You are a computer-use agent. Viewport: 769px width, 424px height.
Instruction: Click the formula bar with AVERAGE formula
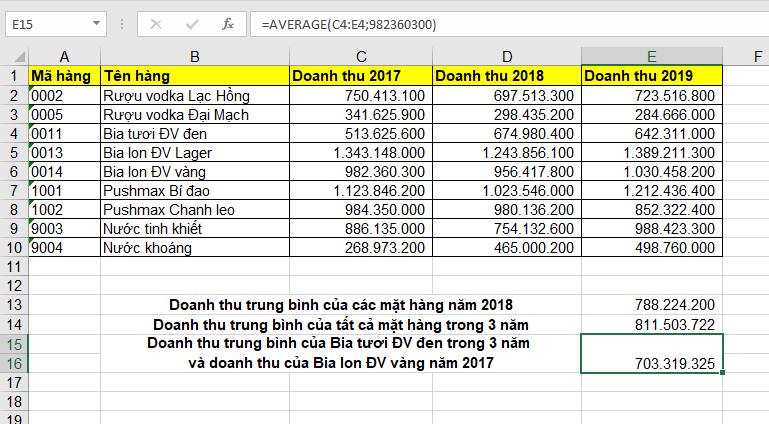(x=500, y=23)
